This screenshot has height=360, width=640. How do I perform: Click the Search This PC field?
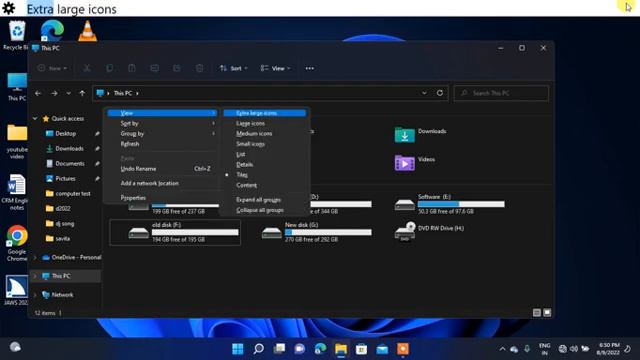click(501, 93)
